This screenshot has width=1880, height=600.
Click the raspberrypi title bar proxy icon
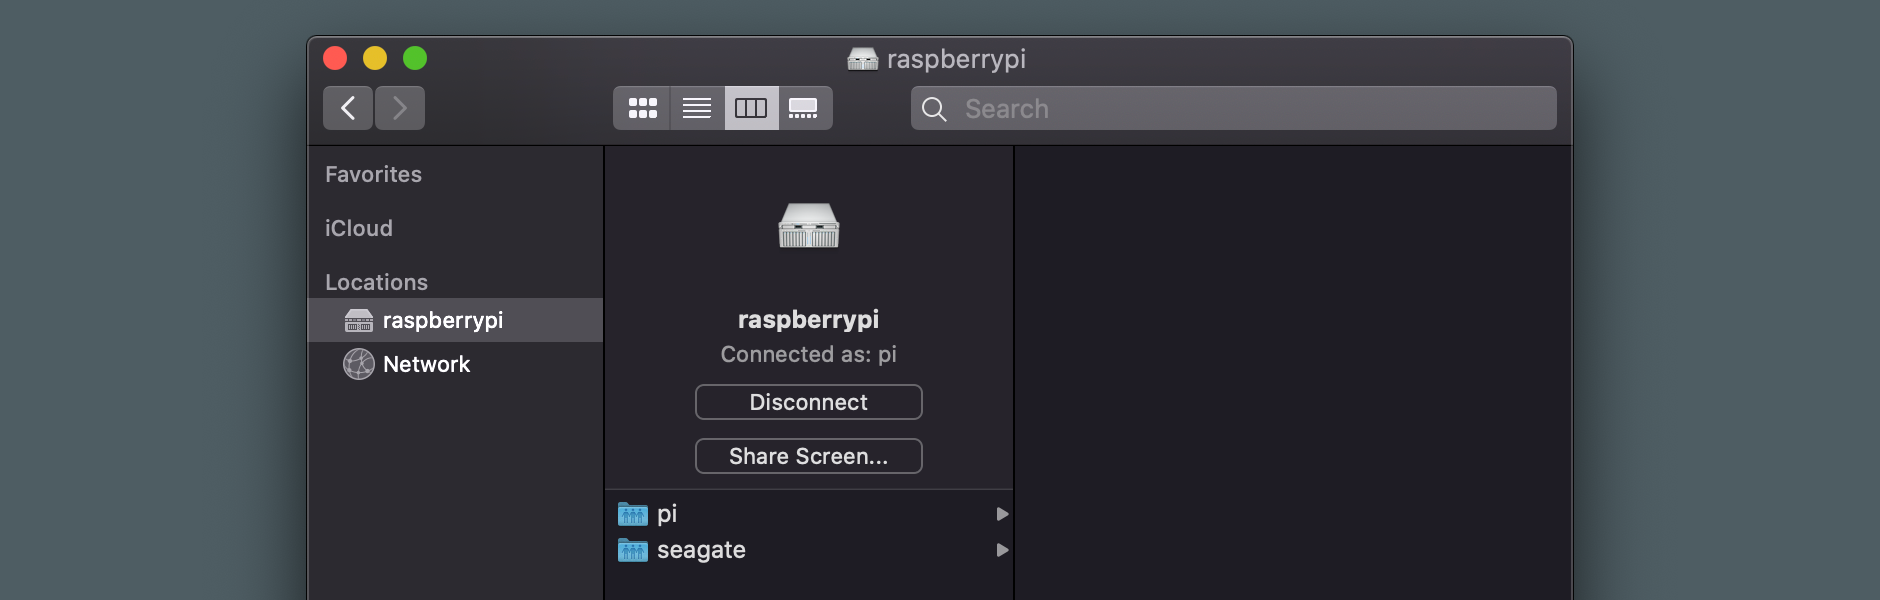pyautogui.click(x=863, y=59)
